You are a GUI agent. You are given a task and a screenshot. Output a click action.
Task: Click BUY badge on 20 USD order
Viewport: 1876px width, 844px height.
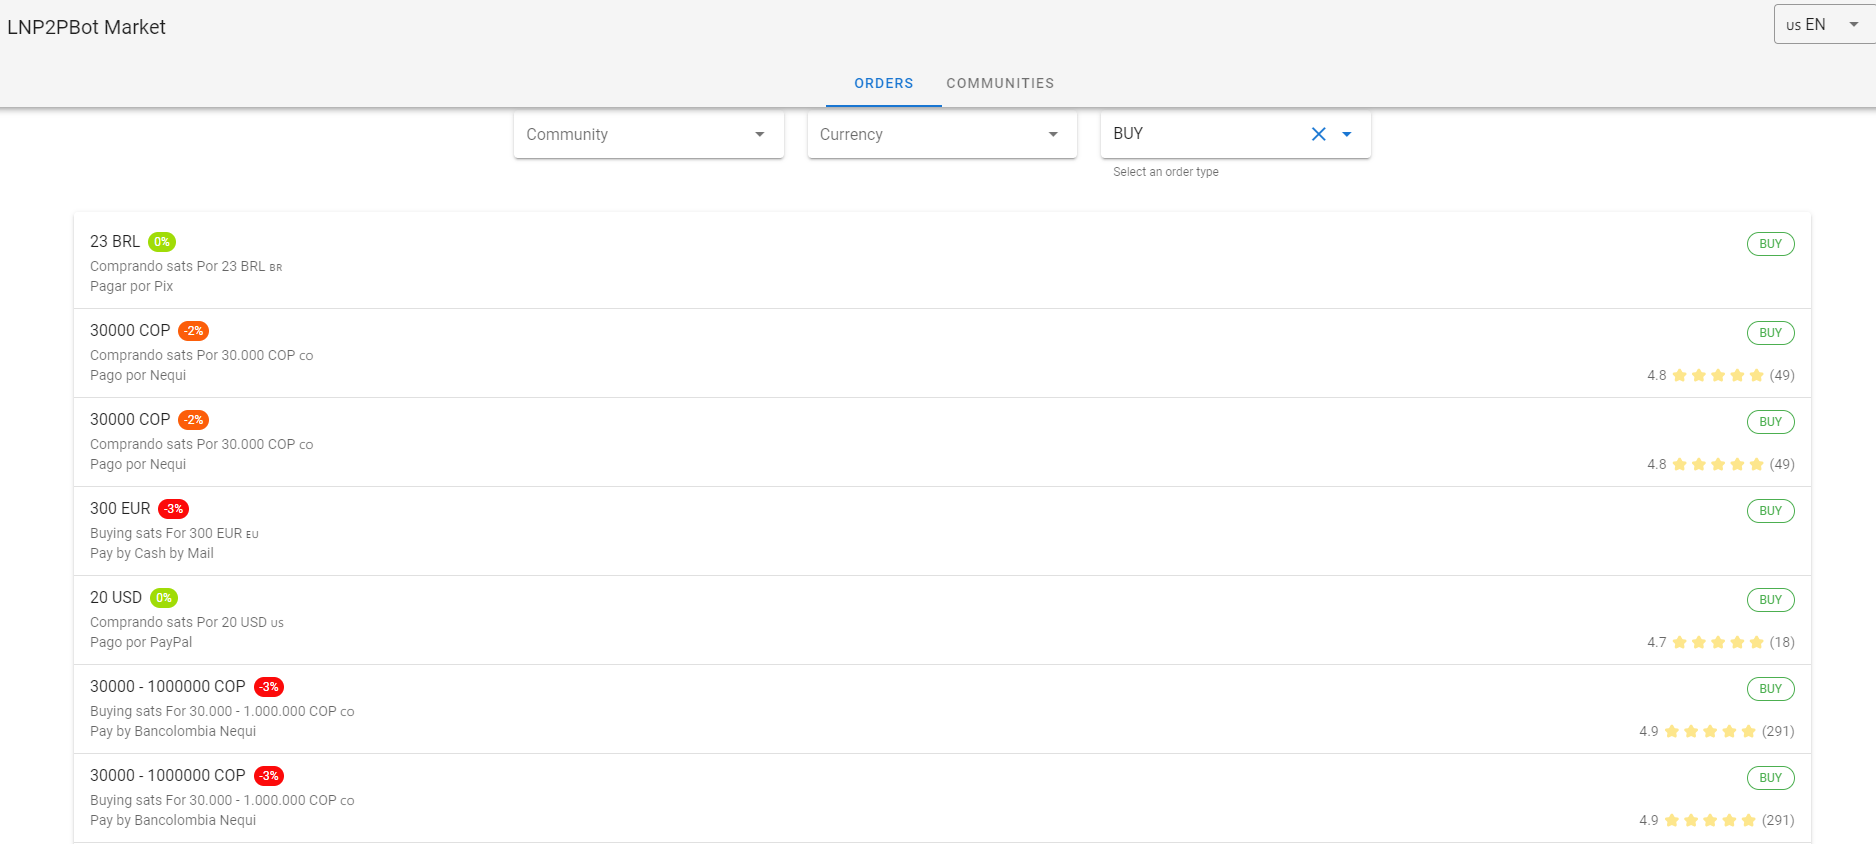coord(1770,600)
